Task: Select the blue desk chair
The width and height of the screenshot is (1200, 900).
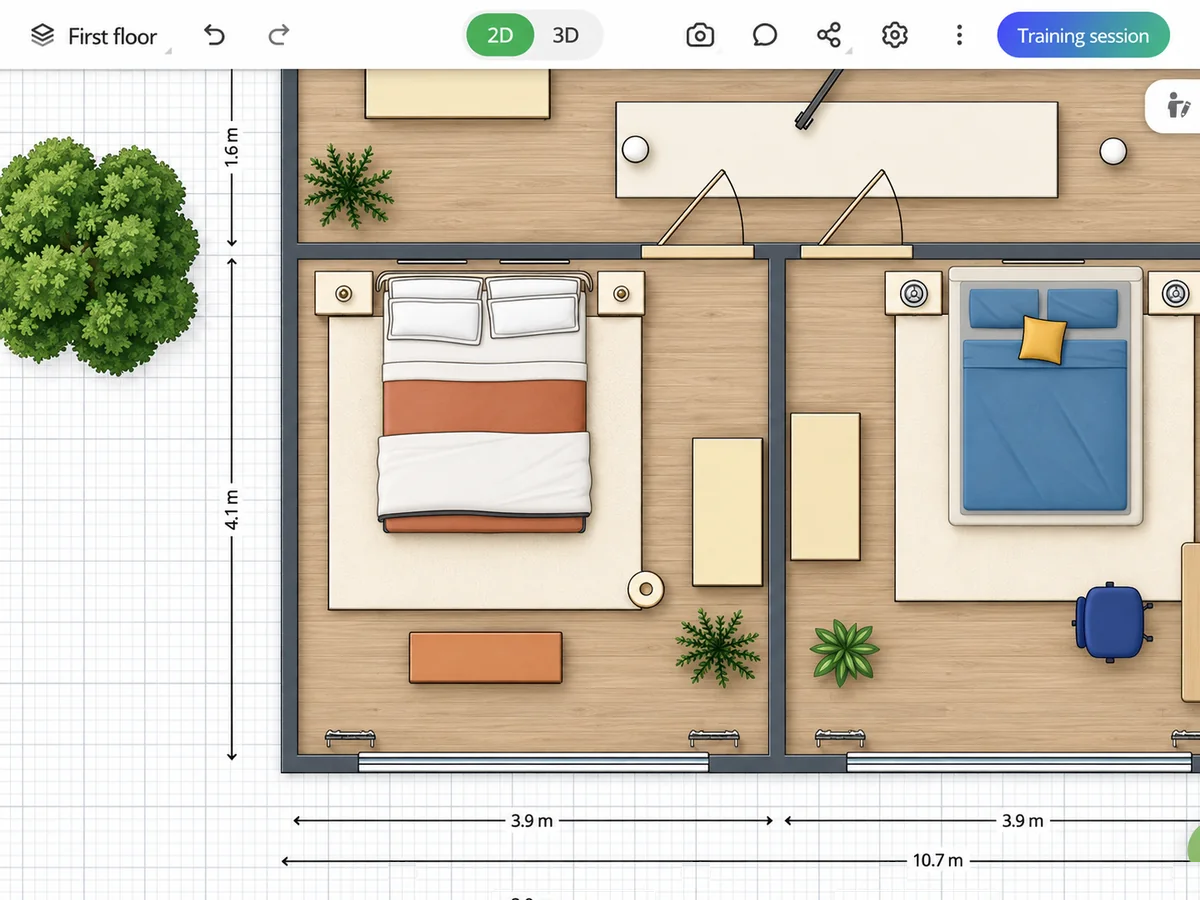Action: [1110, 622]
